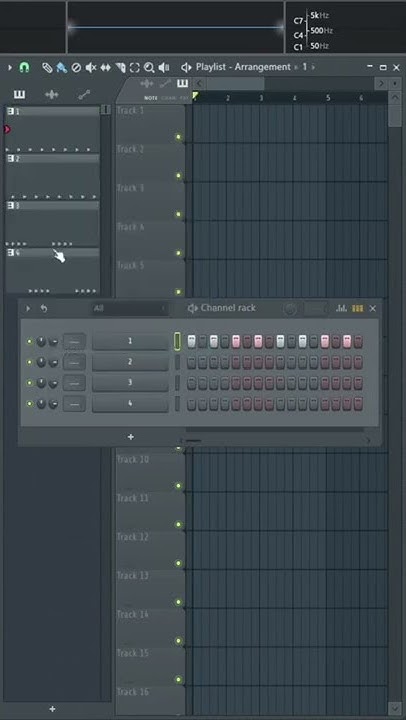Toggle the first step of channel 1

(192, 342)
